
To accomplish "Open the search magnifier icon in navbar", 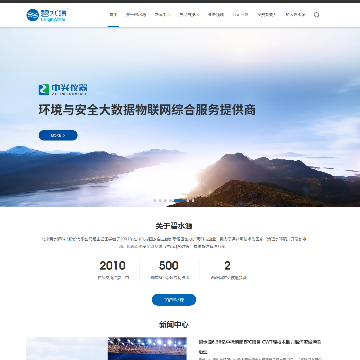I will (316, 15).
